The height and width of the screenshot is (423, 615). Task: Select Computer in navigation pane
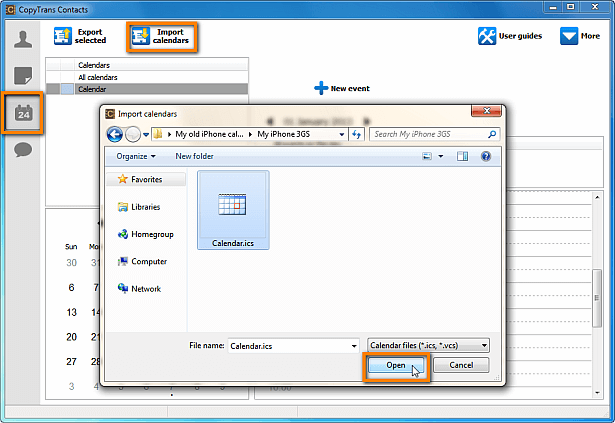tap(142, 261)
